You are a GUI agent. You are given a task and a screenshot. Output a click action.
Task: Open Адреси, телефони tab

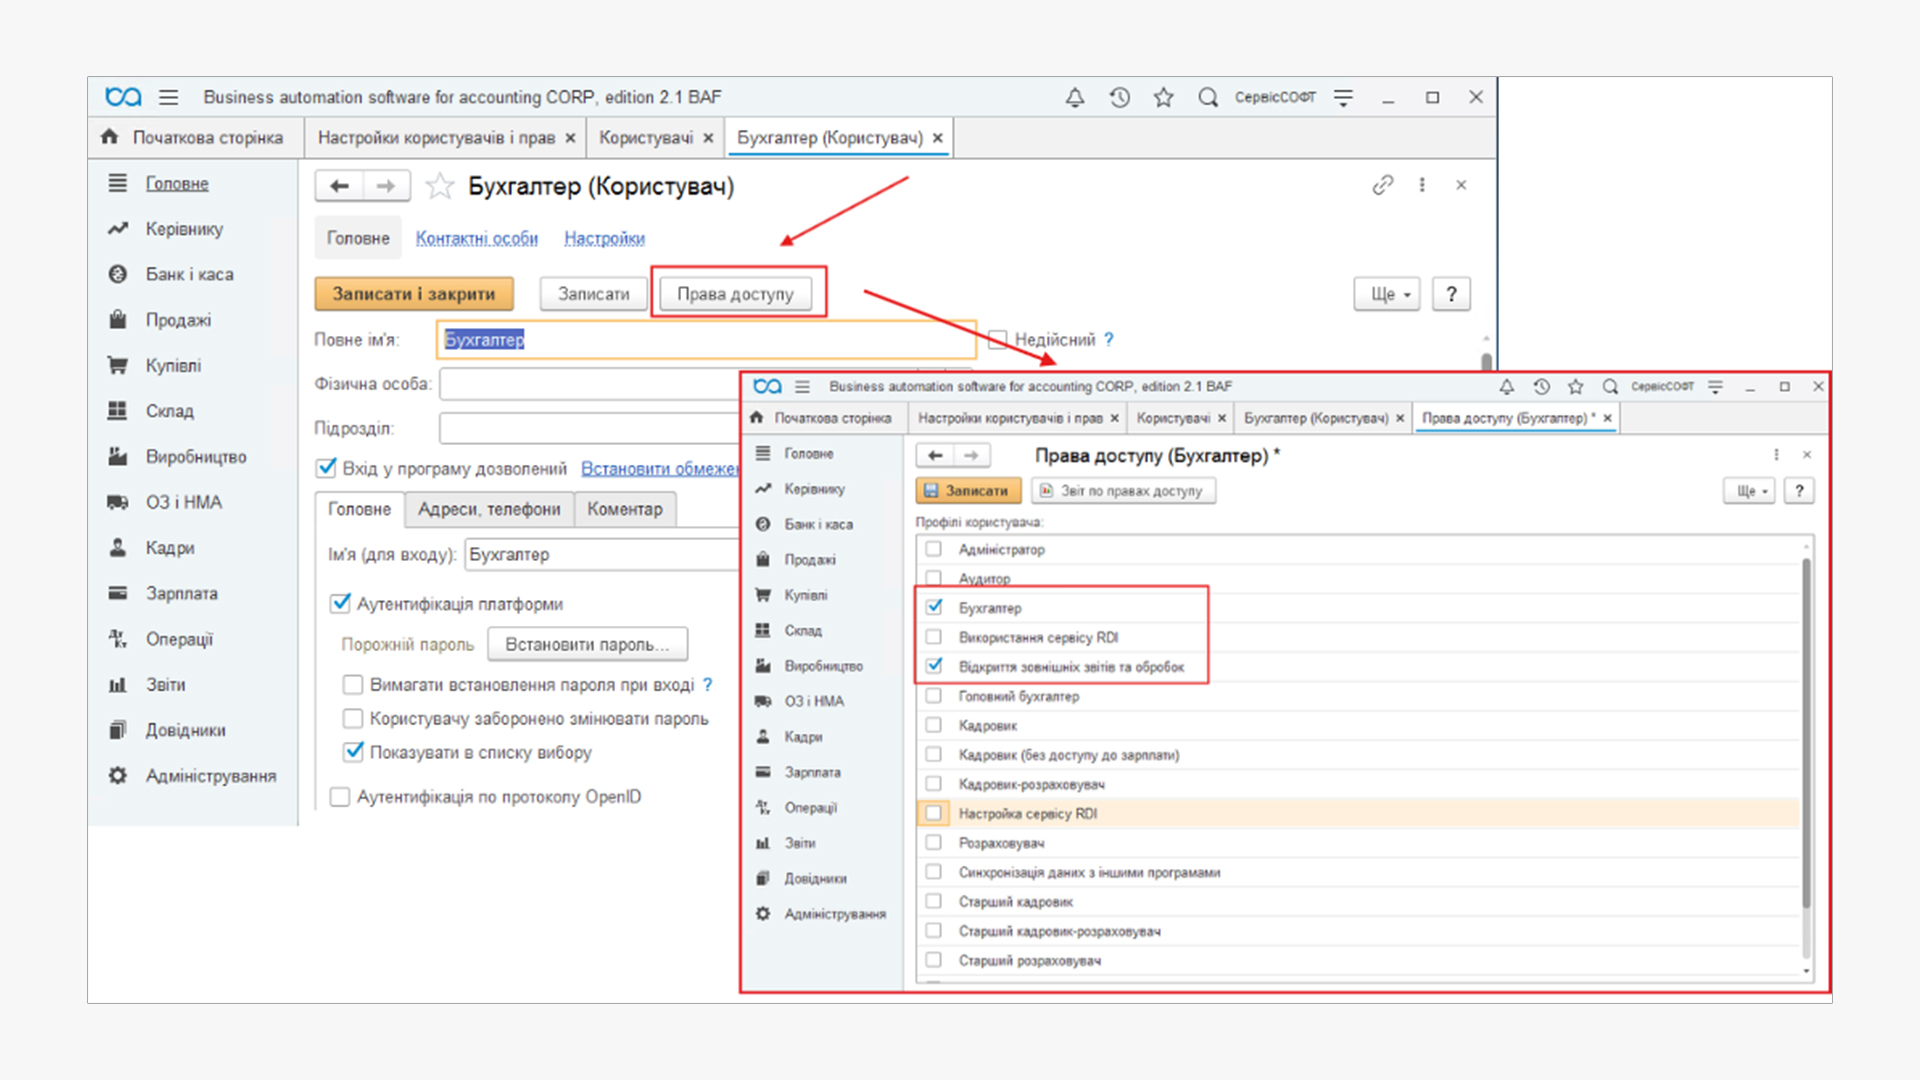(489, 509)
